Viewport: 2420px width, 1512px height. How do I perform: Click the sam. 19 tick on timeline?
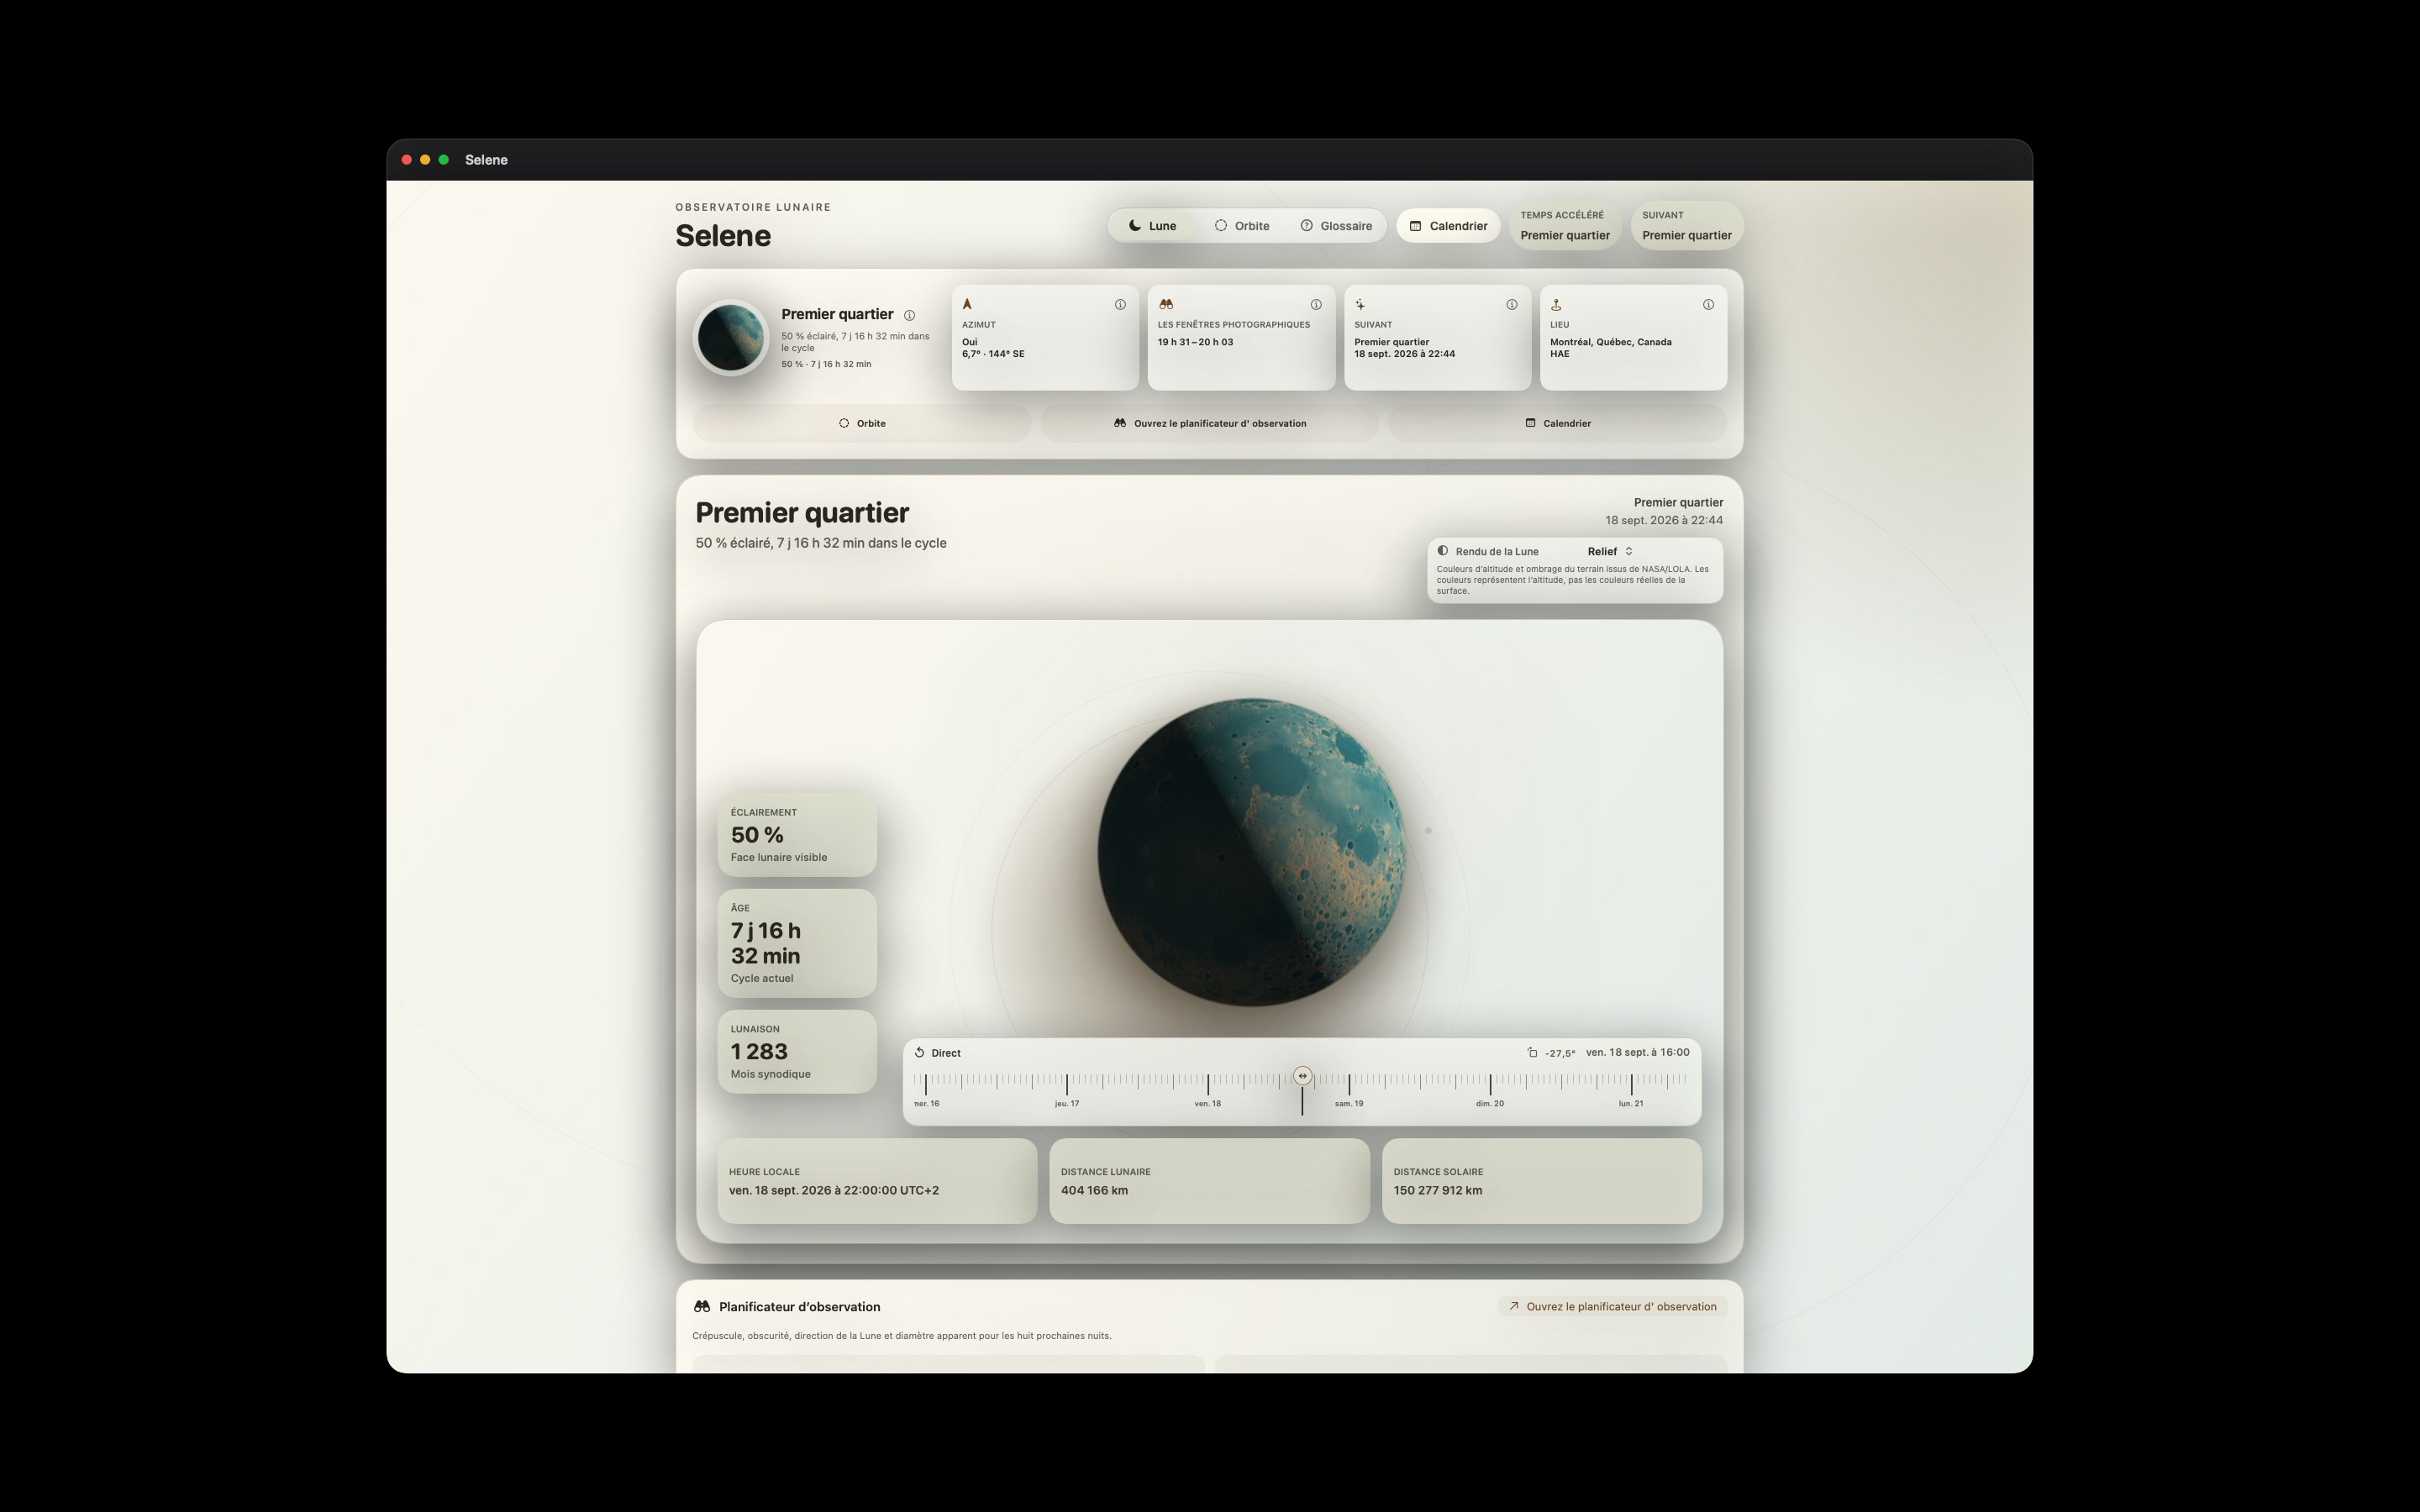point(1349,1084)
